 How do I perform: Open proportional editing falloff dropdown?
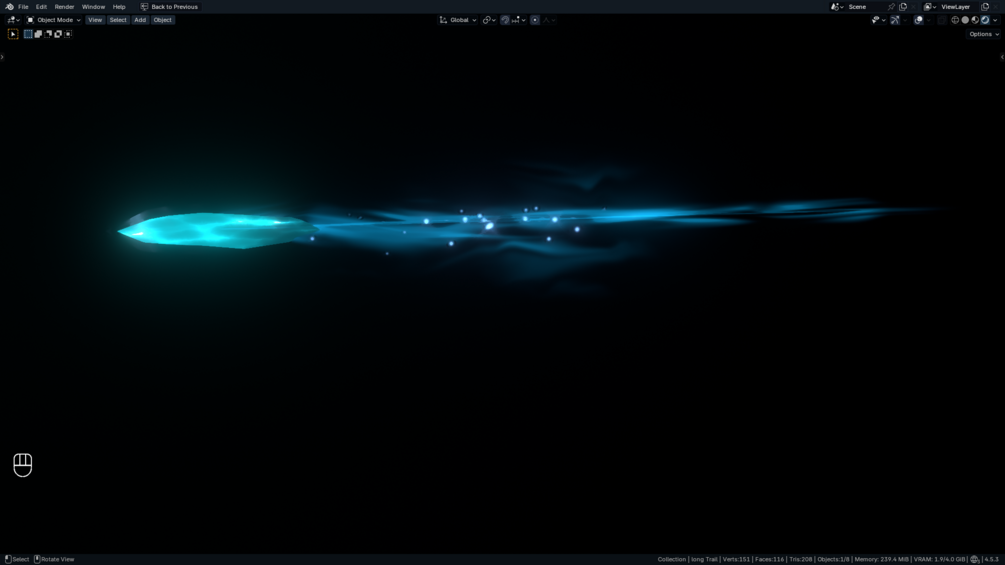tap(549, 20)
